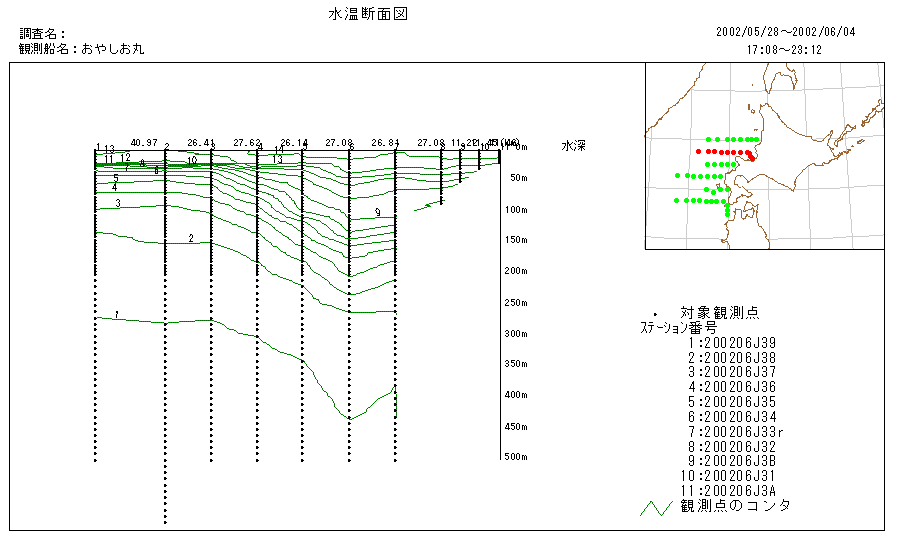Click the 水深 depth axis label
This screenshot has width=904, height=552.
(573, 146)
